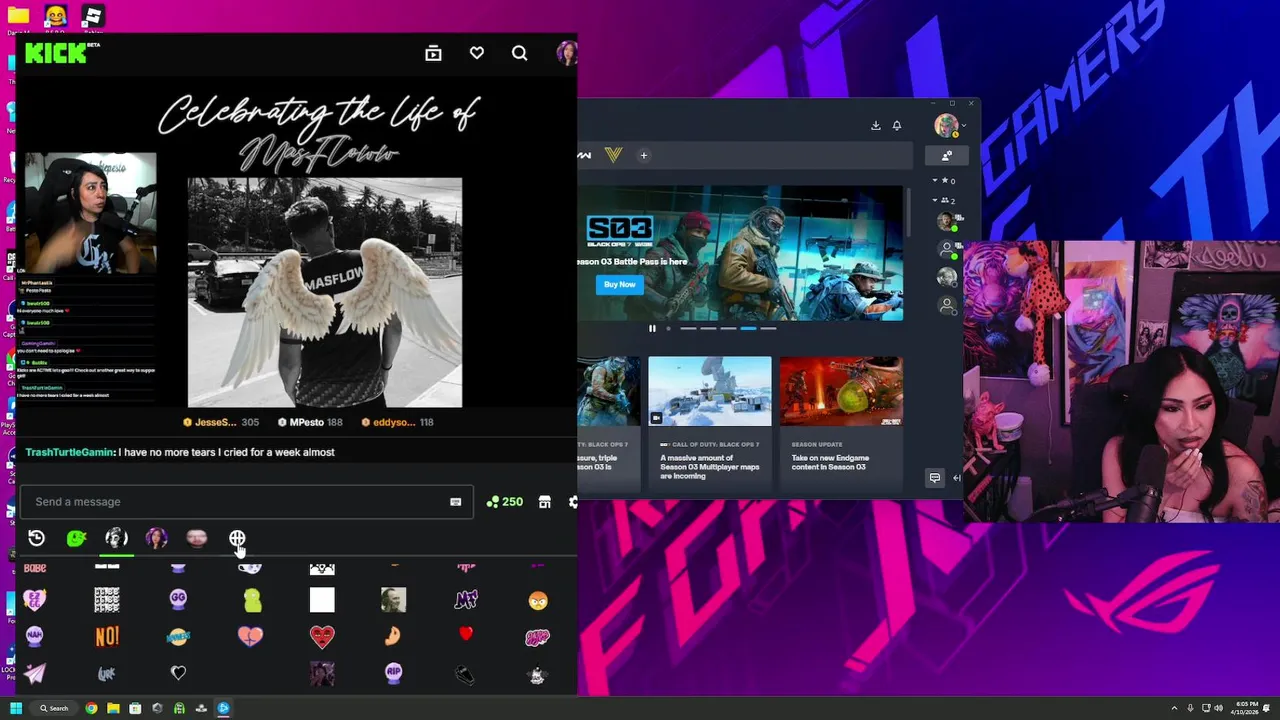Open the Kick following heart icon
This screenshot has height=720, width=1280.
click(x=477, y=53)
